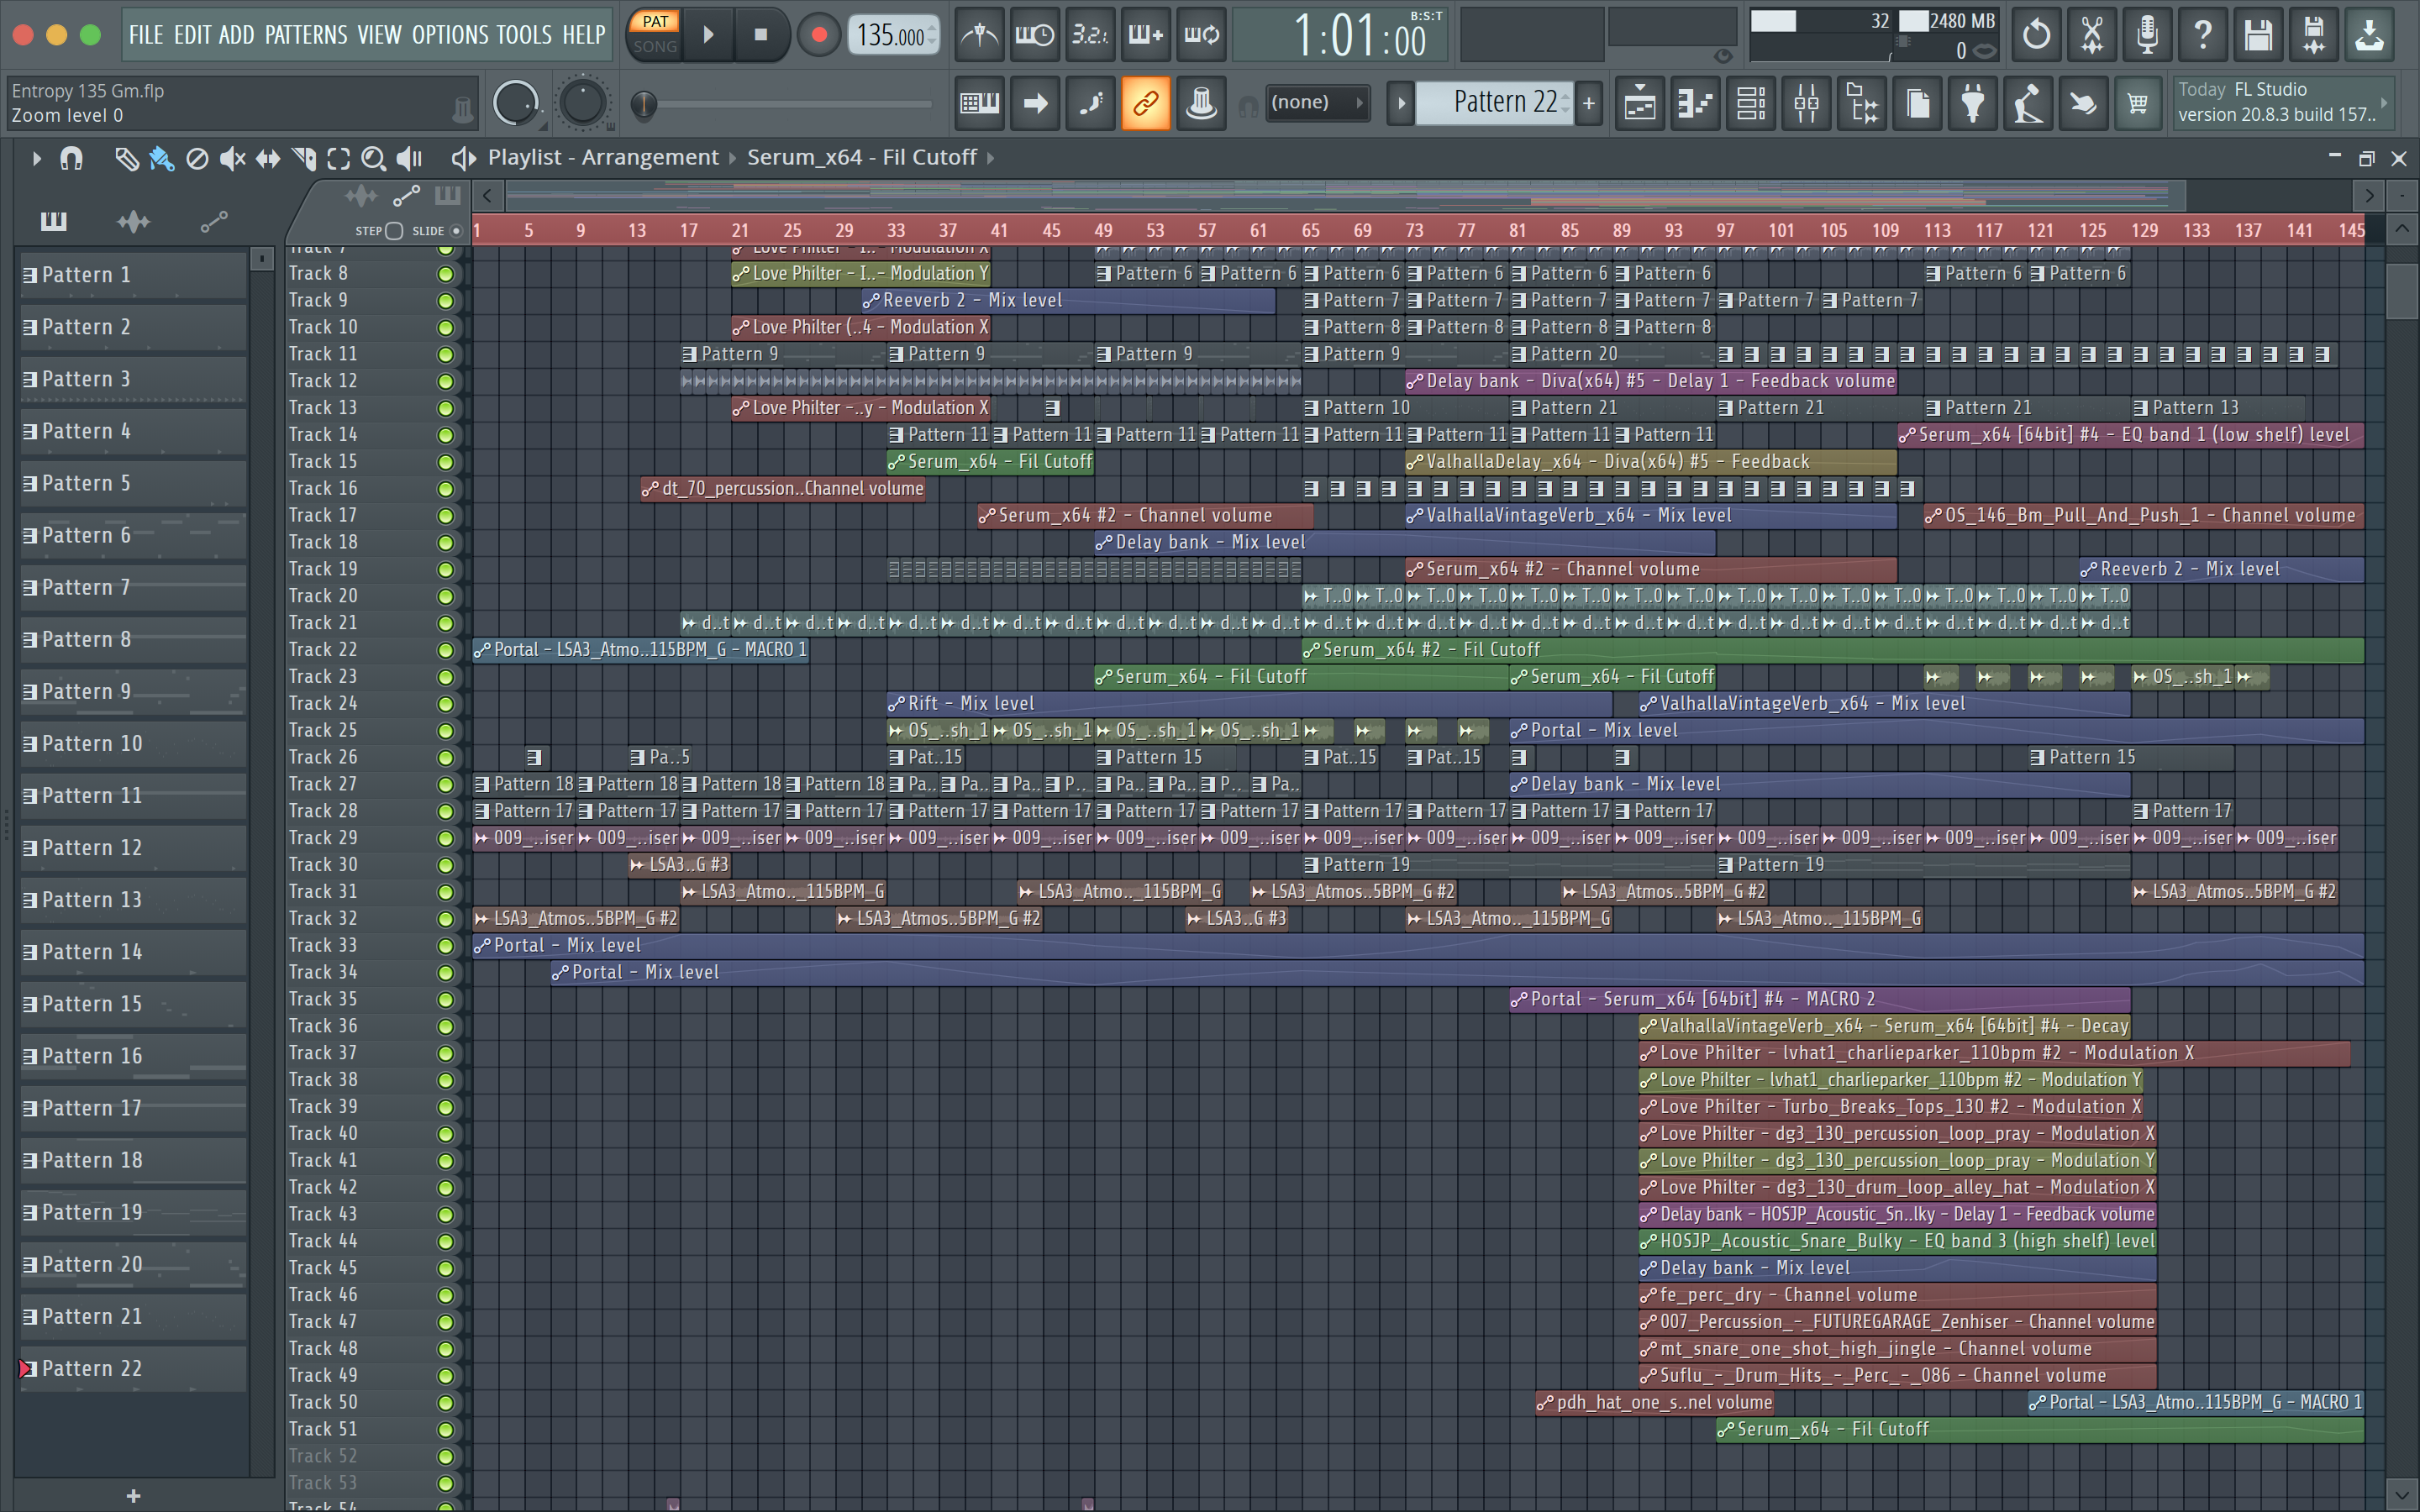Select the Paint brush tool
The image size is (2420, 1512).
click(161, 158)
